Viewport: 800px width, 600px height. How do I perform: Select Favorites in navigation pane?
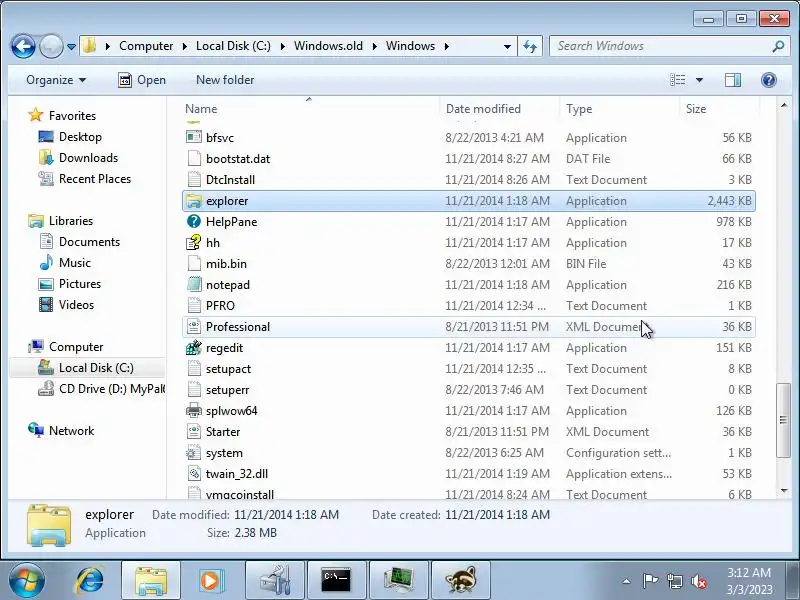(72, 116)
